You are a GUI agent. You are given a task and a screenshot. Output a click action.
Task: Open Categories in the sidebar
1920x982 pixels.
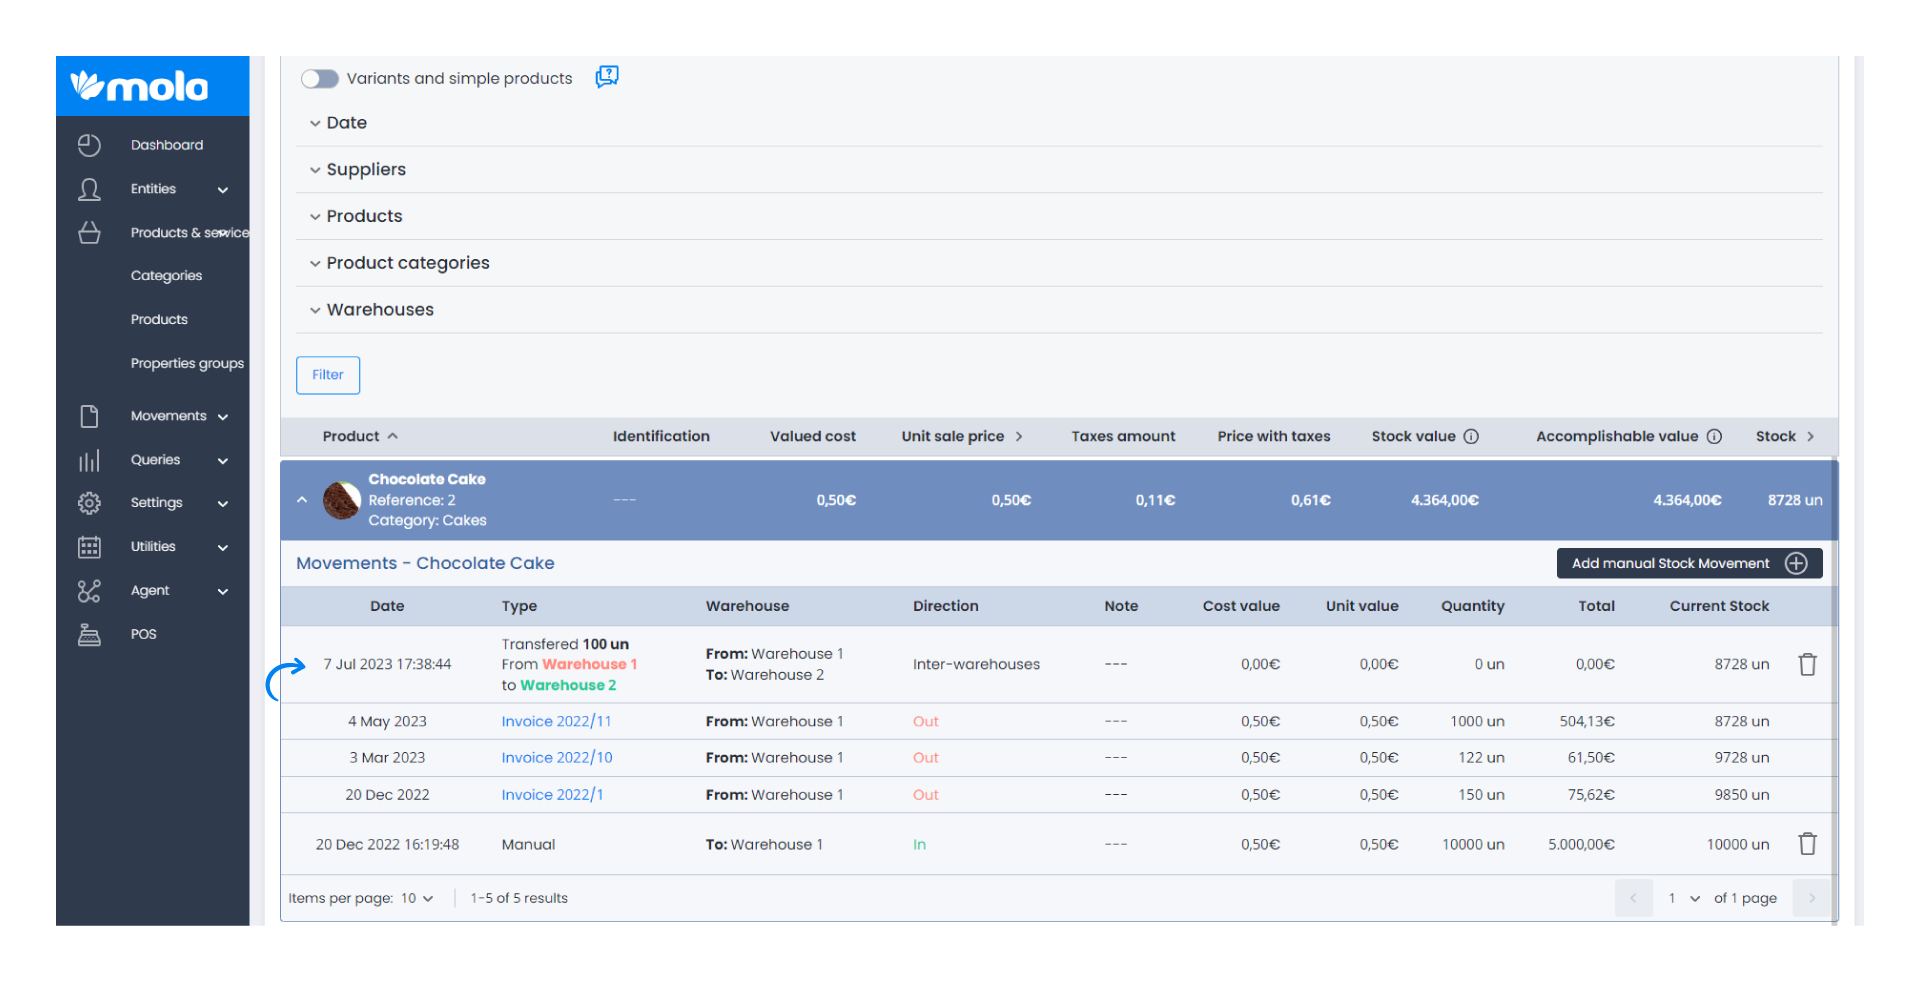coord(166,276)
